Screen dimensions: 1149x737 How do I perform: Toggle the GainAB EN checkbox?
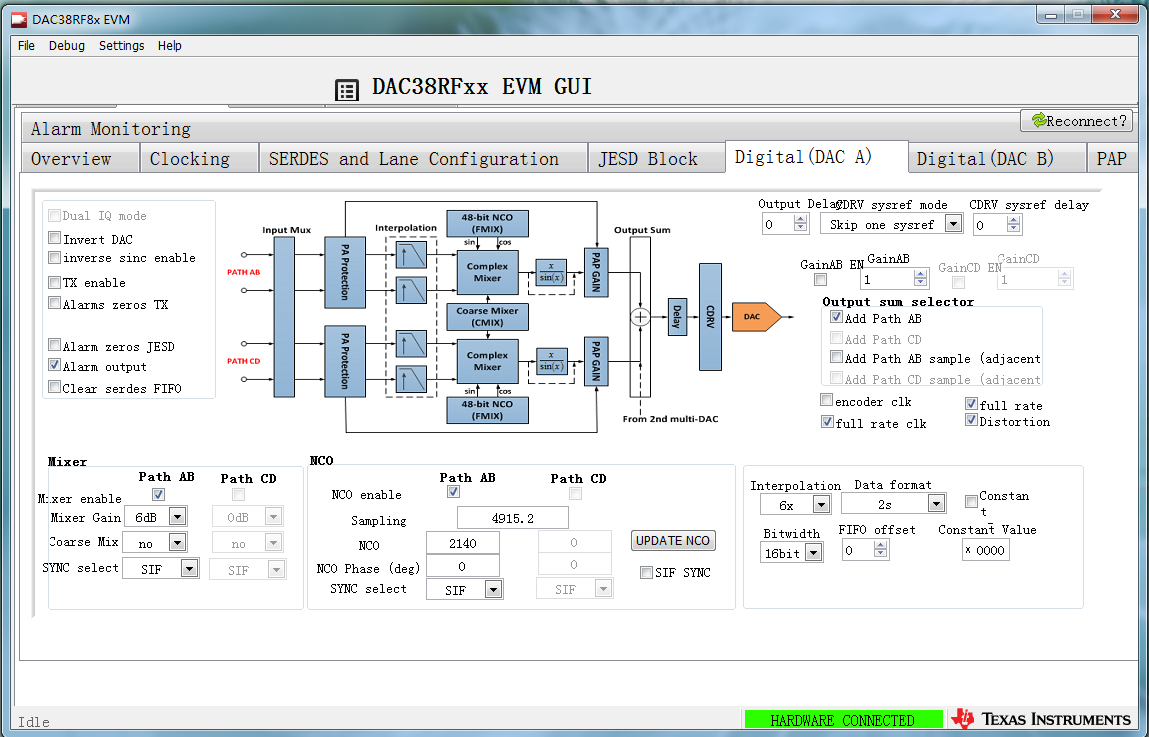(821, 280)
